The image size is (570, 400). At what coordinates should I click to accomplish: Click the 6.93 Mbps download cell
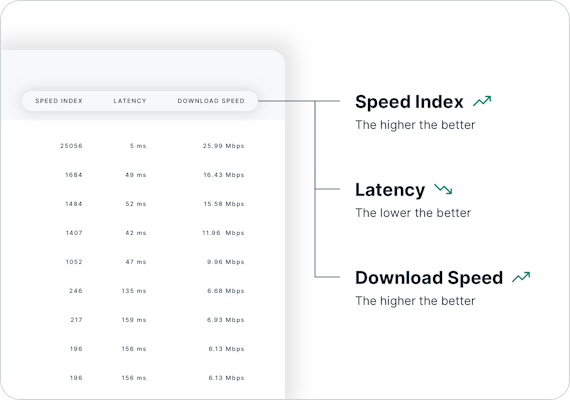tap(226, 320)
